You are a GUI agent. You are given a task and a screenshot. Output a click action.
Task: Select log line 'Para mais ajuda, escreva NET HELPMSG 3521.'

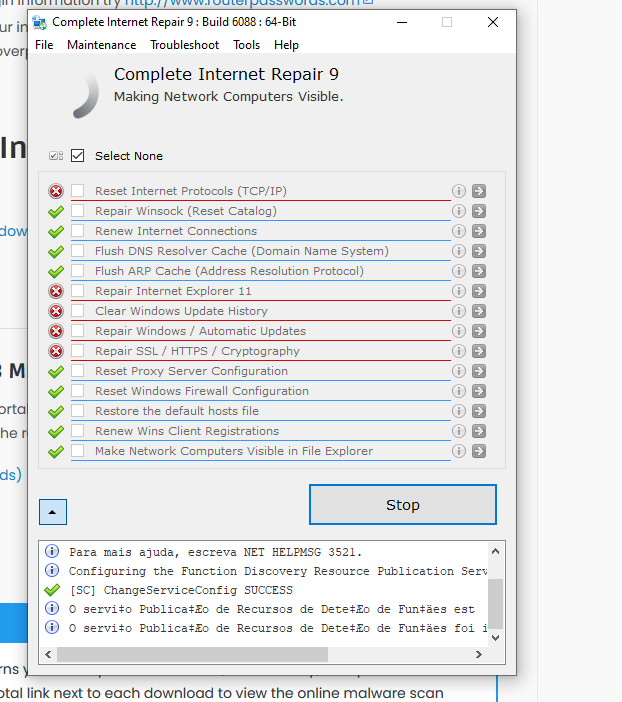pyautogui.click(x=215, y=552)
